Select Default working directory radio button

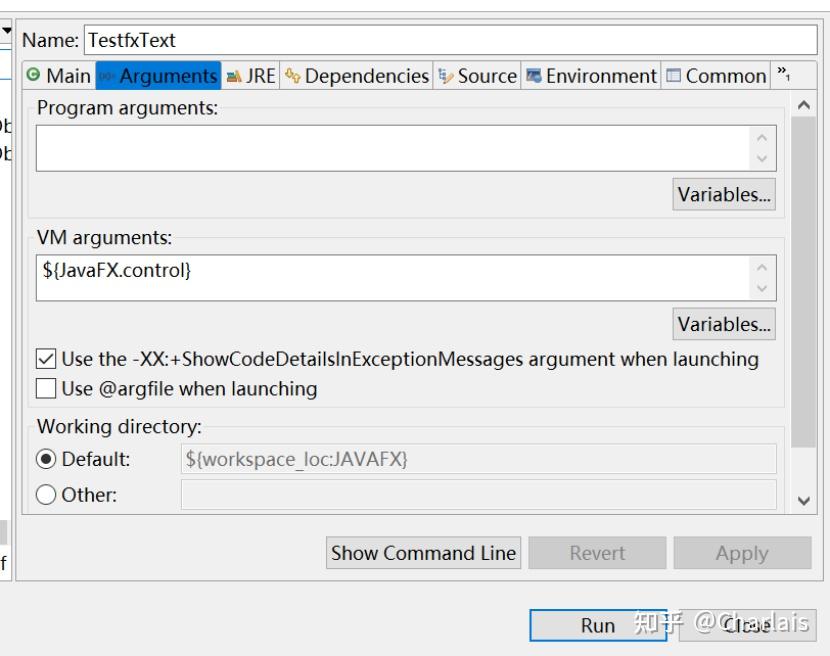point(46,459)
